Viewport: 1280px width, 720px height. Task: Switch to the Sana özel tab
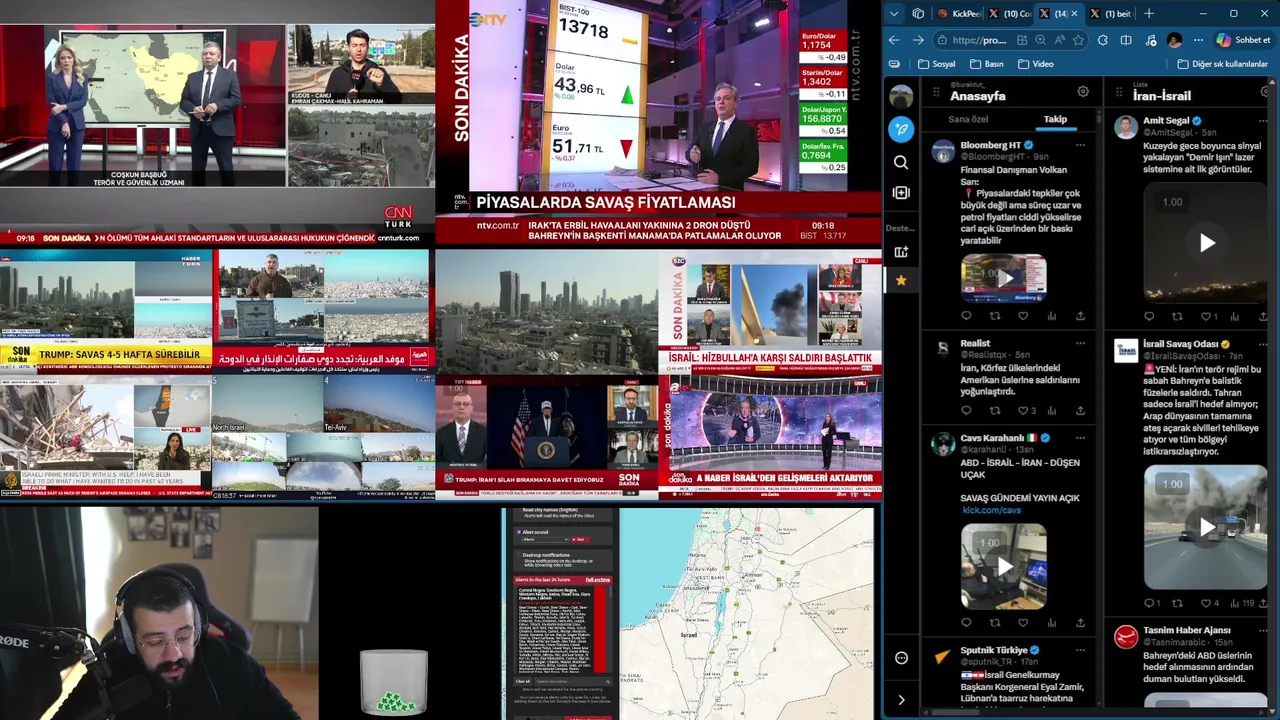click(x=968, y=119)
